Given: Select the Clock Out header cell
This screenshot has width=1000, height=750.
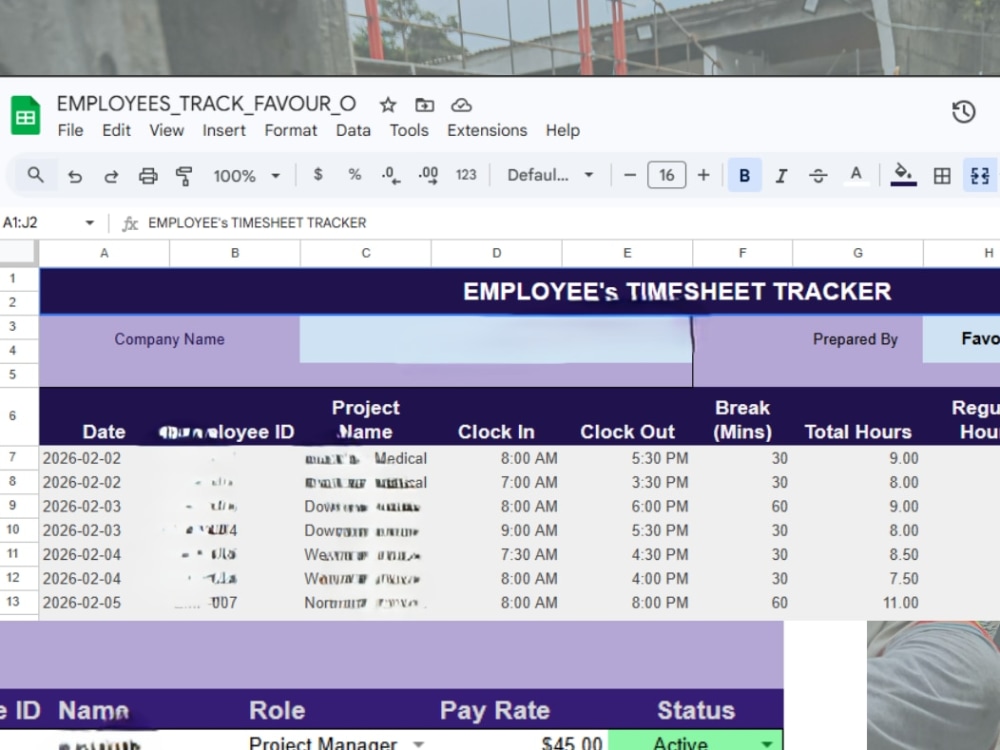Looking at the screenshot, I should 628,416.
